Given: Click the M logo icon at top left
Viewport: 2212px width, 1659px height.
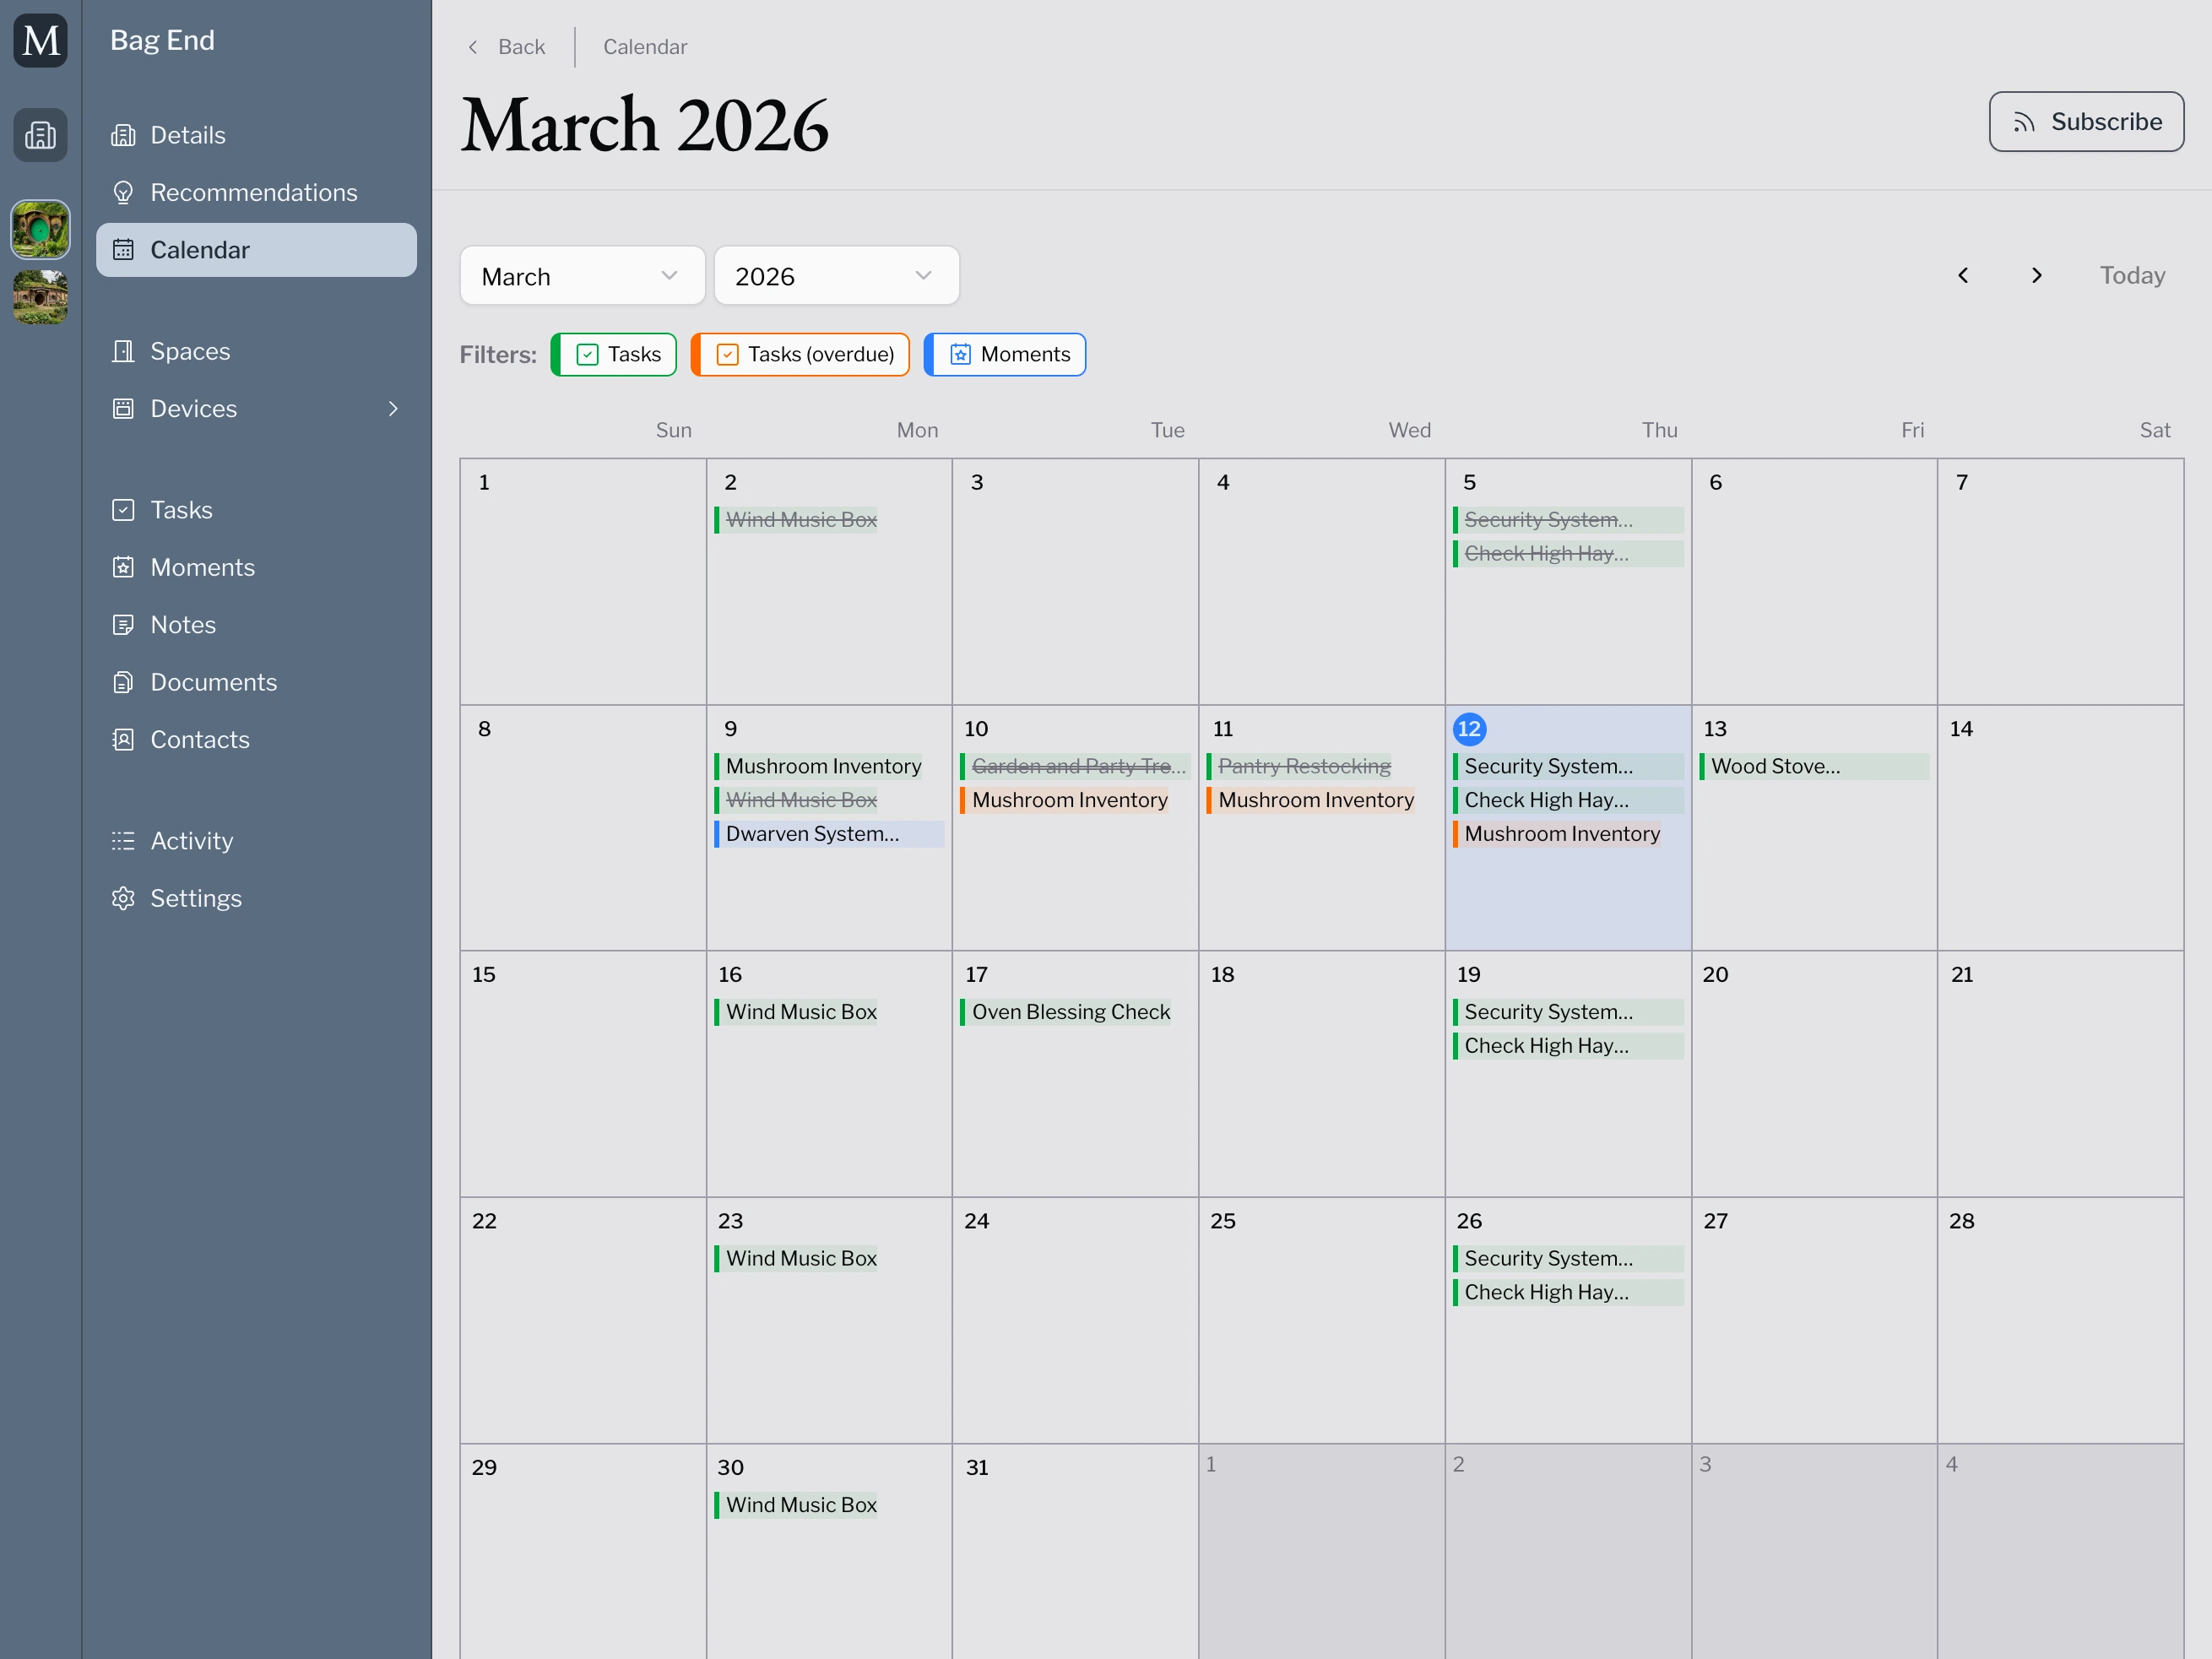Looking at the screenshot, I should [40, 41].
